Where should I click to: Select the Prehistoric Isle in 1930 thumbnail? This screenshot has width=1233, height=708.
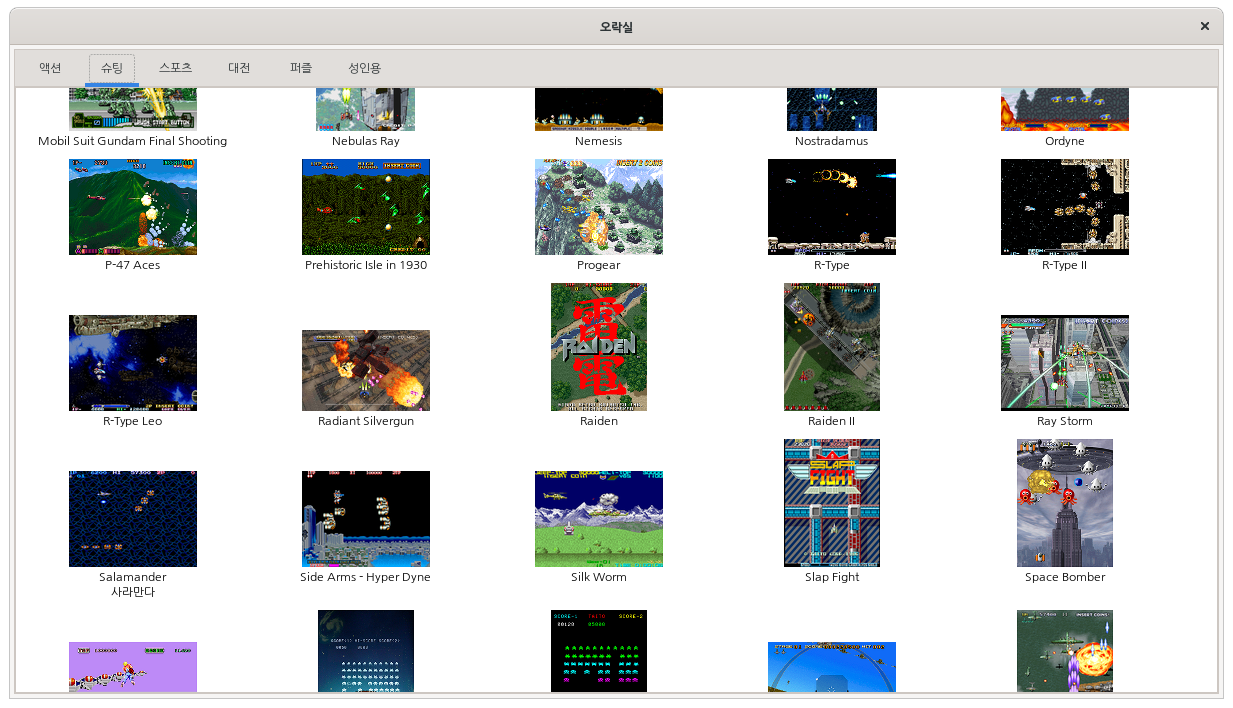pos(366,207)
